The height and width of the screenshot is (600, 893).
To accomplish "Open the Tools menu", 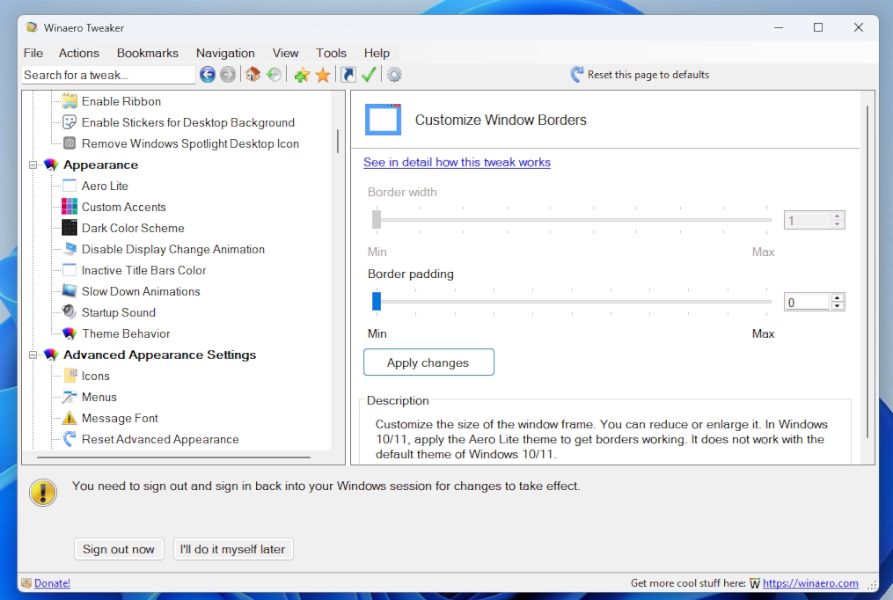I will tap(331, 53).
